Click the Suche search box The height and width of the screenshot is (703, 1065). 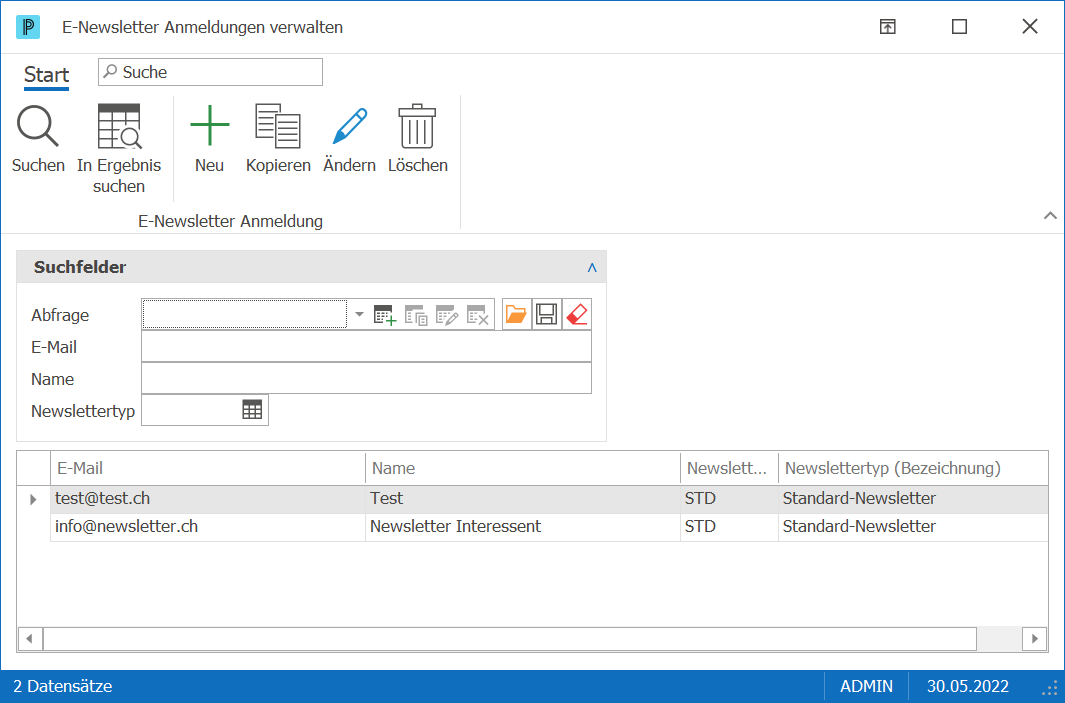211,72
